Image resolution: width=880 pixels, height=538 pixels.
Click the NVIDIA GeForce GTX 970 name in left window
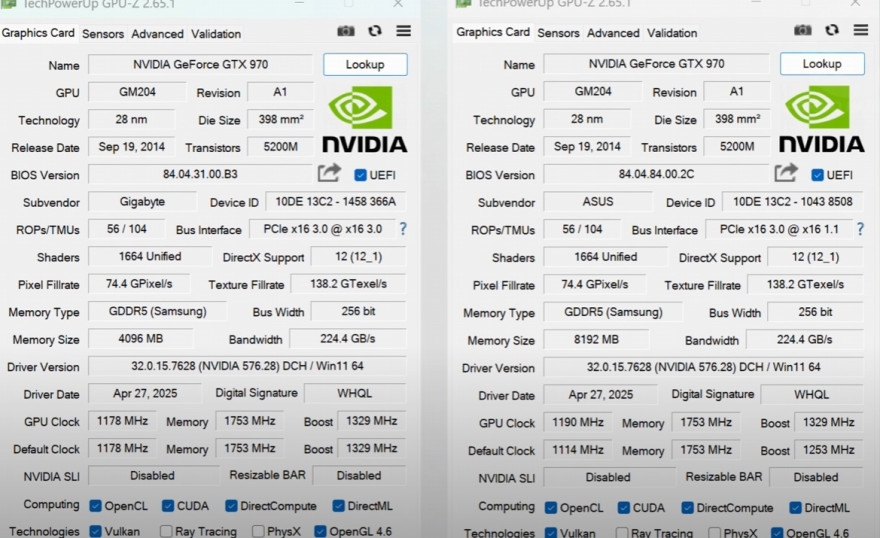coord(200,65)
